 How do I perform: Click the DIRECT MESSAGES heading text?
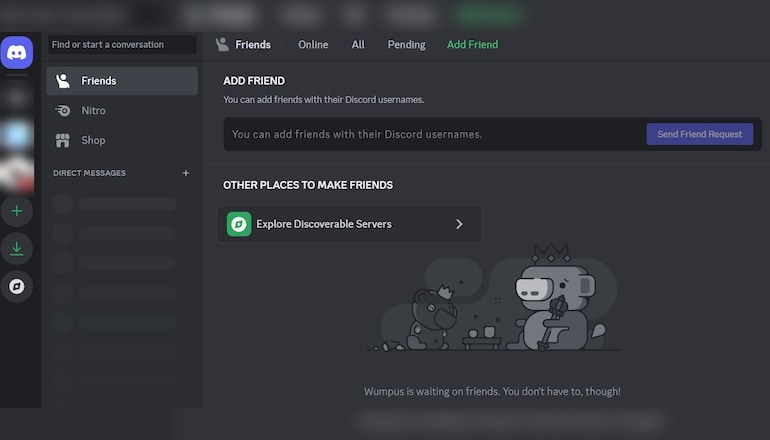[x=89, y=173]
